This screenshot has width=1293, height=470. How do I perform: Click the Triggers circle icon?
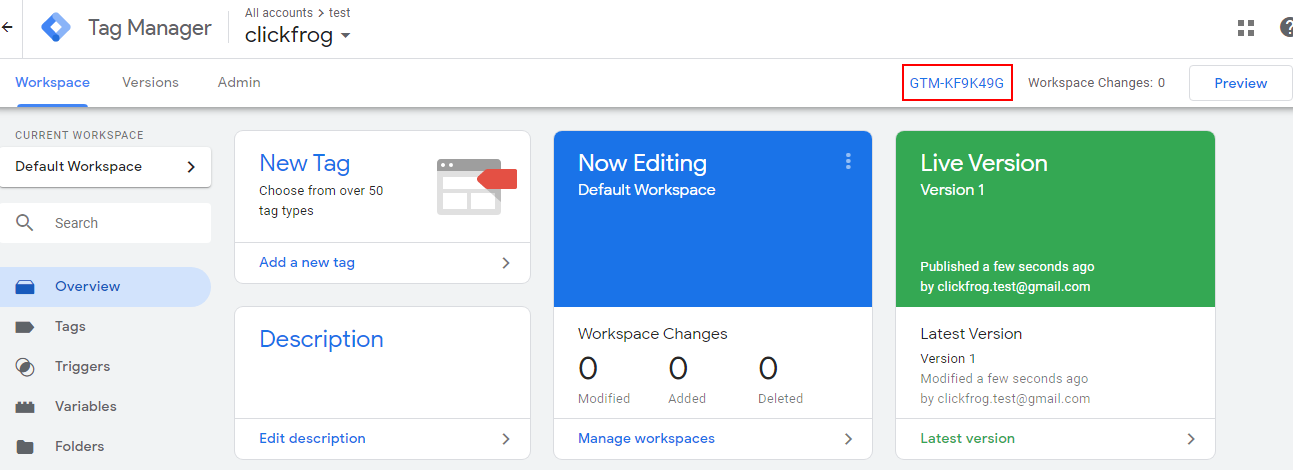[x=25, y=367]
